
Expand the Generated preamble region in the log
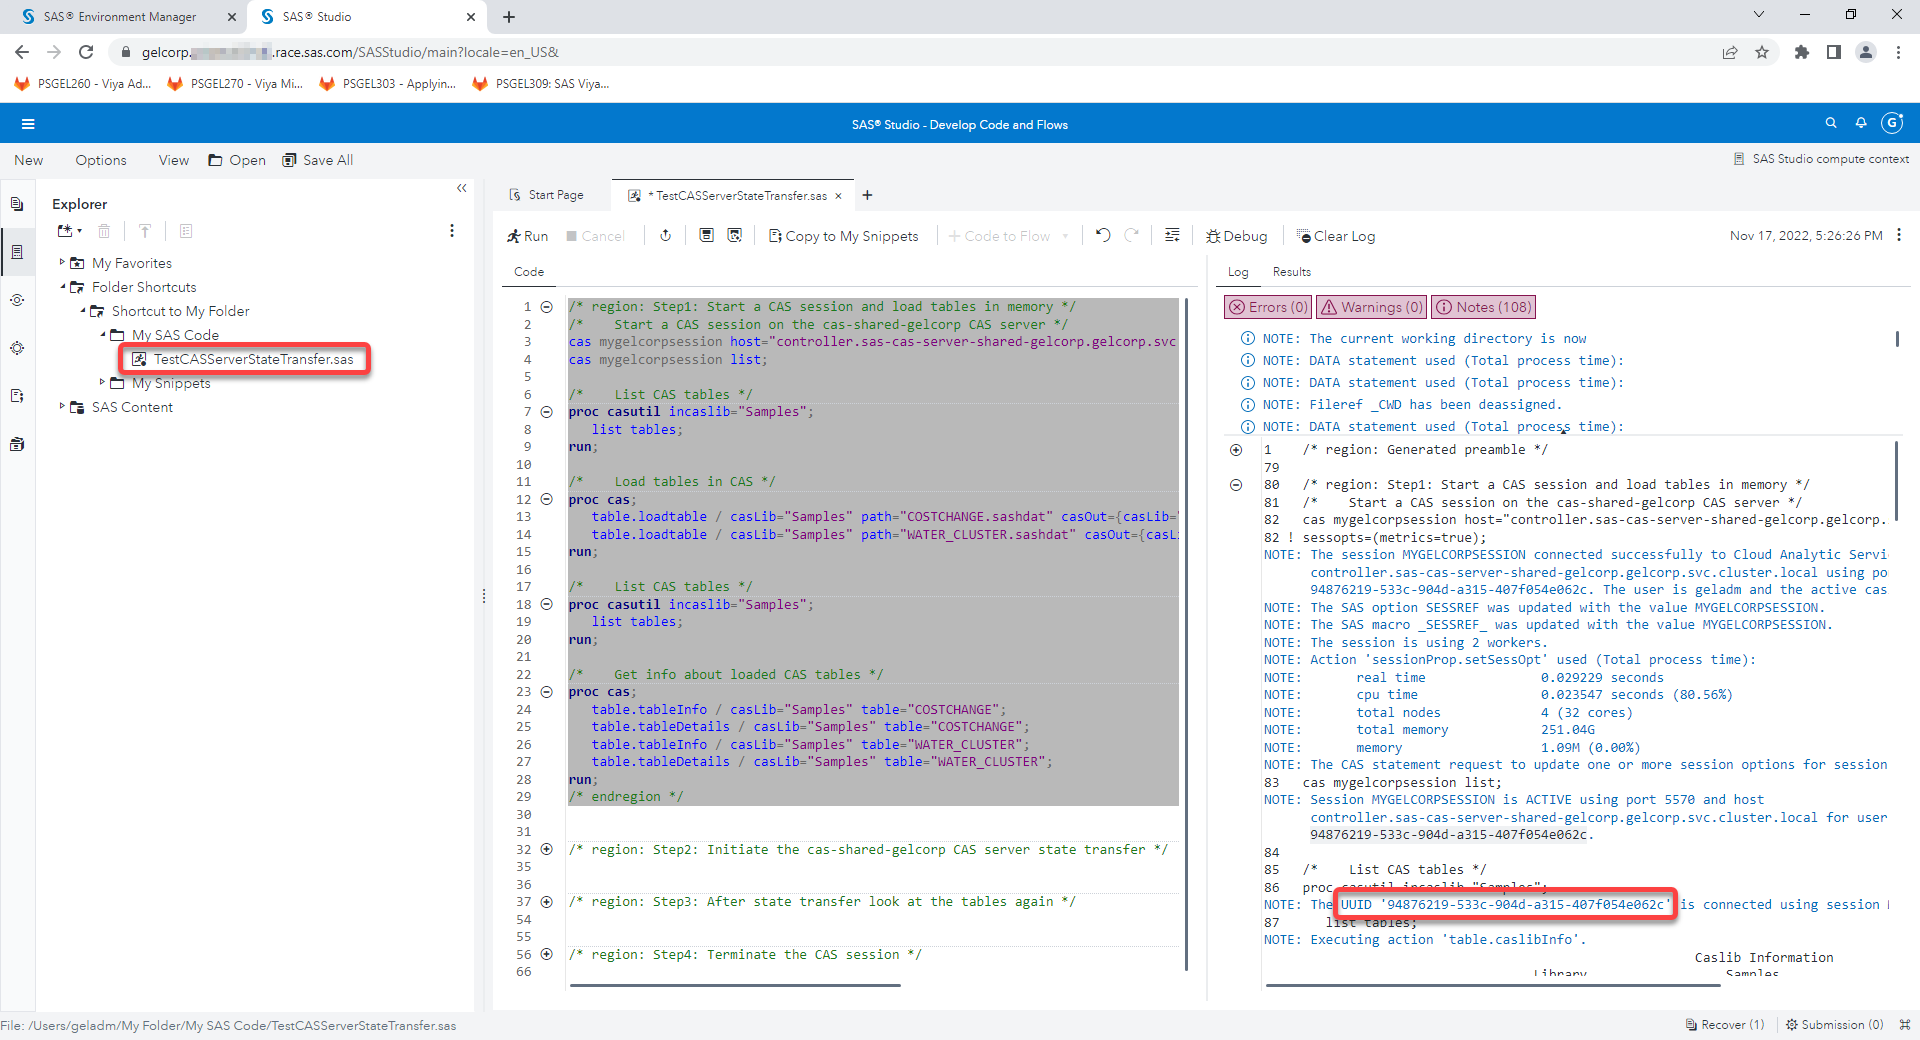(x=1236, y=450)
